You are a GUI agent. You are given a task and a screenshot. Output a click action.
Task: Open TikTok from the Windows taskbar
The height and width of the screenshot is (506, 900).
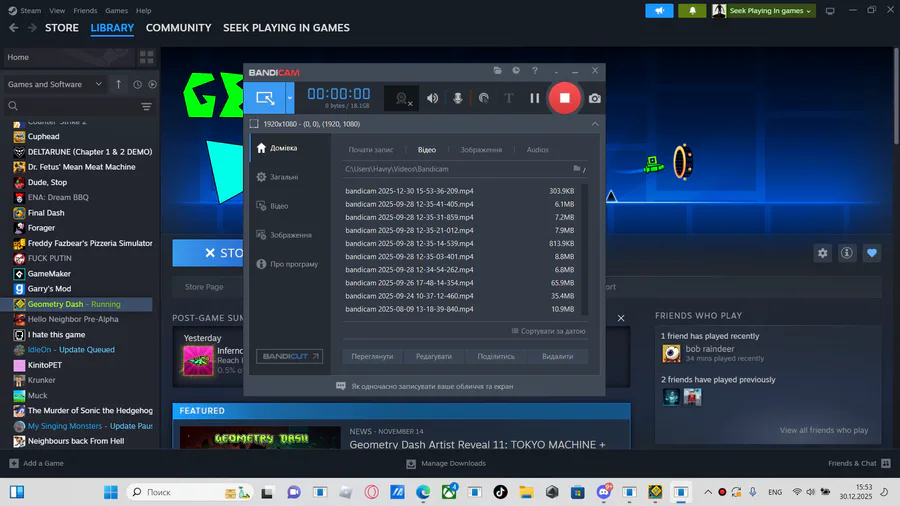501,492
